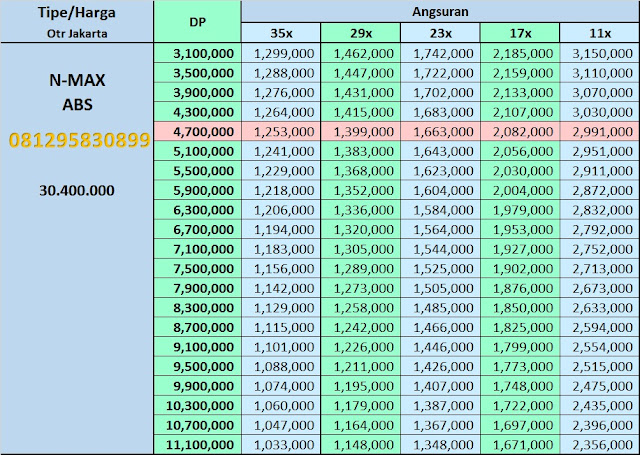Click the 11x tenor column header
The height and width of the screenshot is (455, 640).
point(597,32)
